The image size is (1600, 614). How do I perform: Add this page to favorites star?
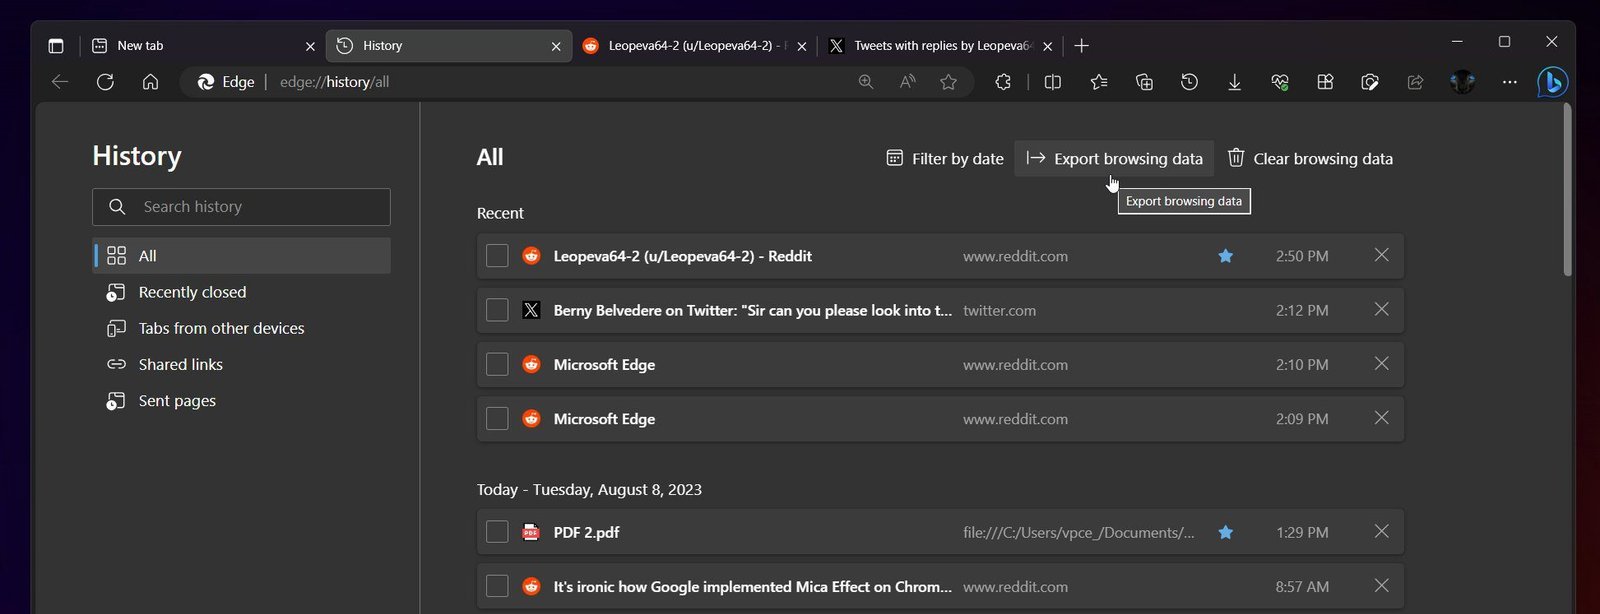point(948,82)
